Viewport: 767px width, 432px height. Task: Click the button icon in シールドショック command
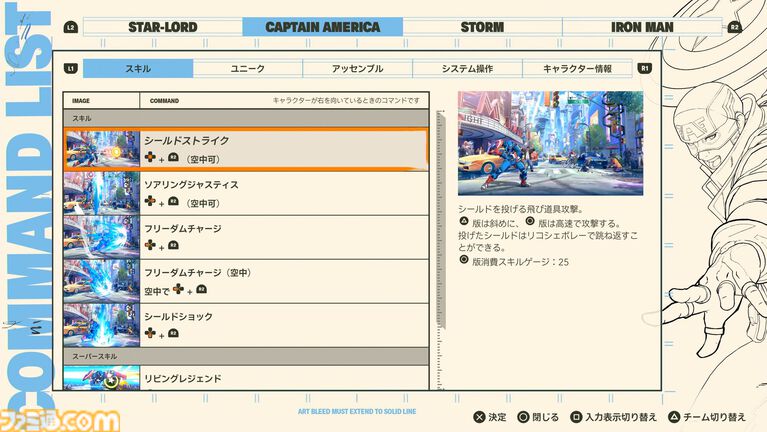pos(173,333)
